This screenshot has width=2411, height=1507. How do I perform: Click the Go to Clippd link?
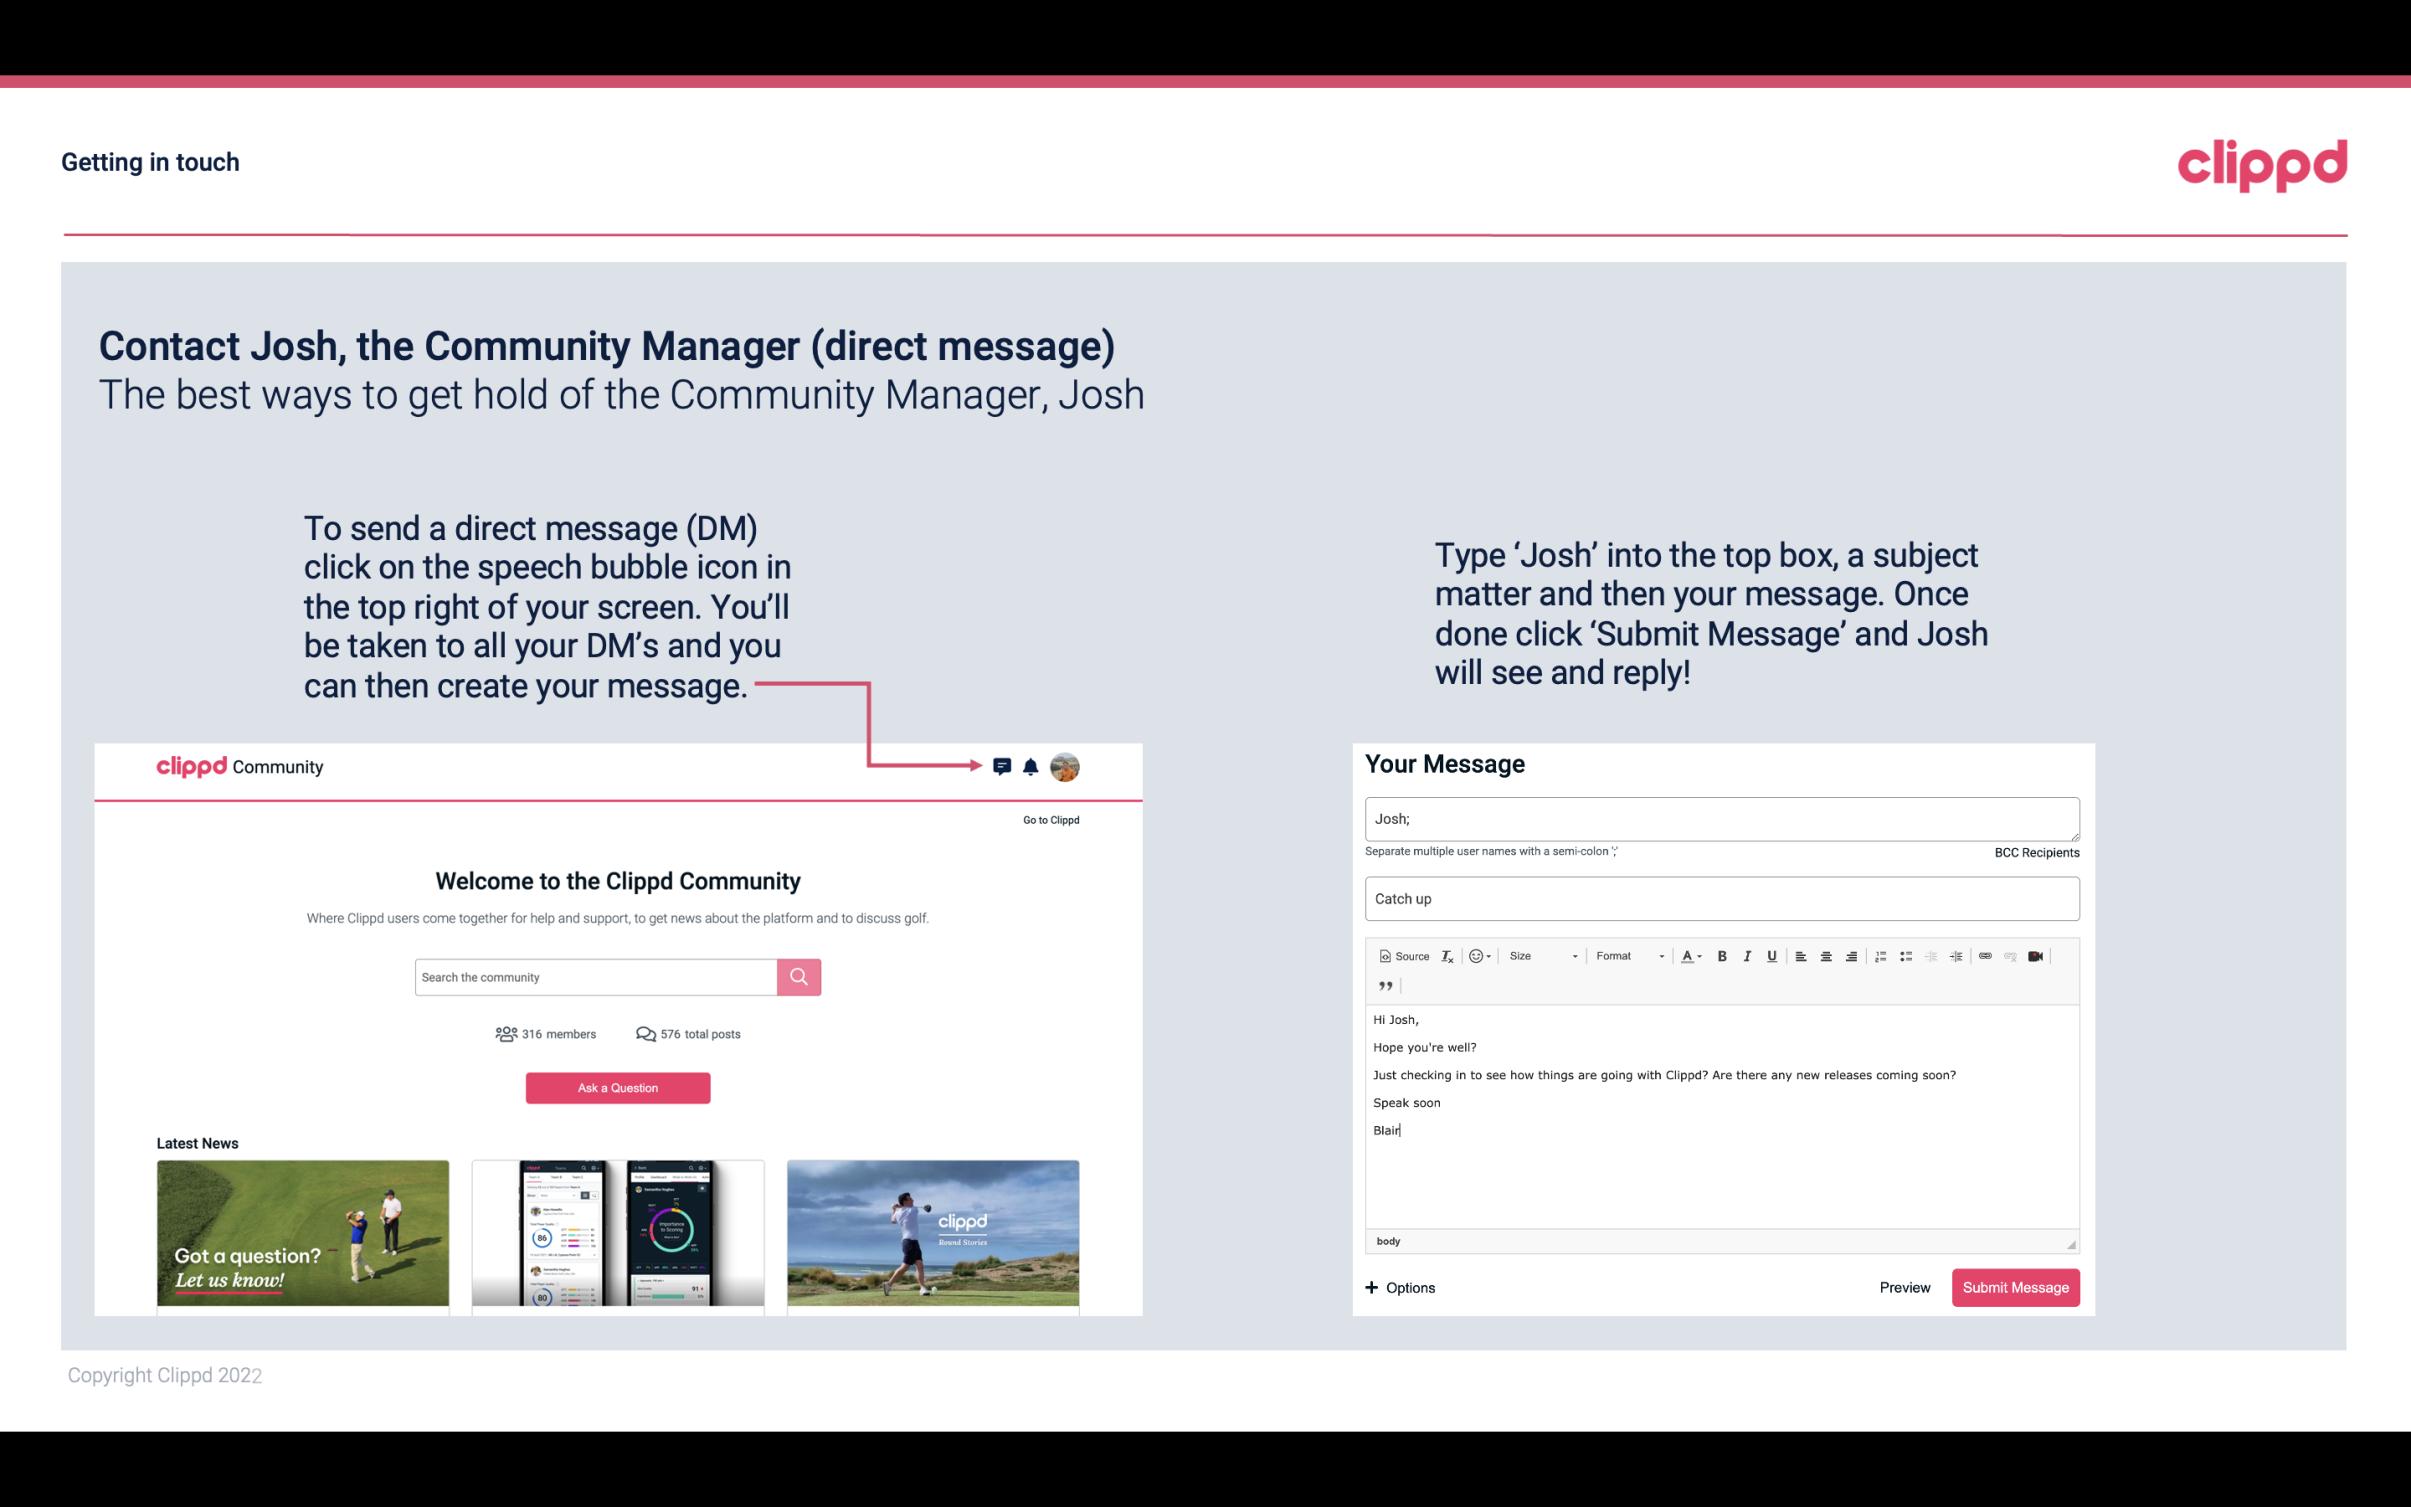click(x=1048, y=819)
